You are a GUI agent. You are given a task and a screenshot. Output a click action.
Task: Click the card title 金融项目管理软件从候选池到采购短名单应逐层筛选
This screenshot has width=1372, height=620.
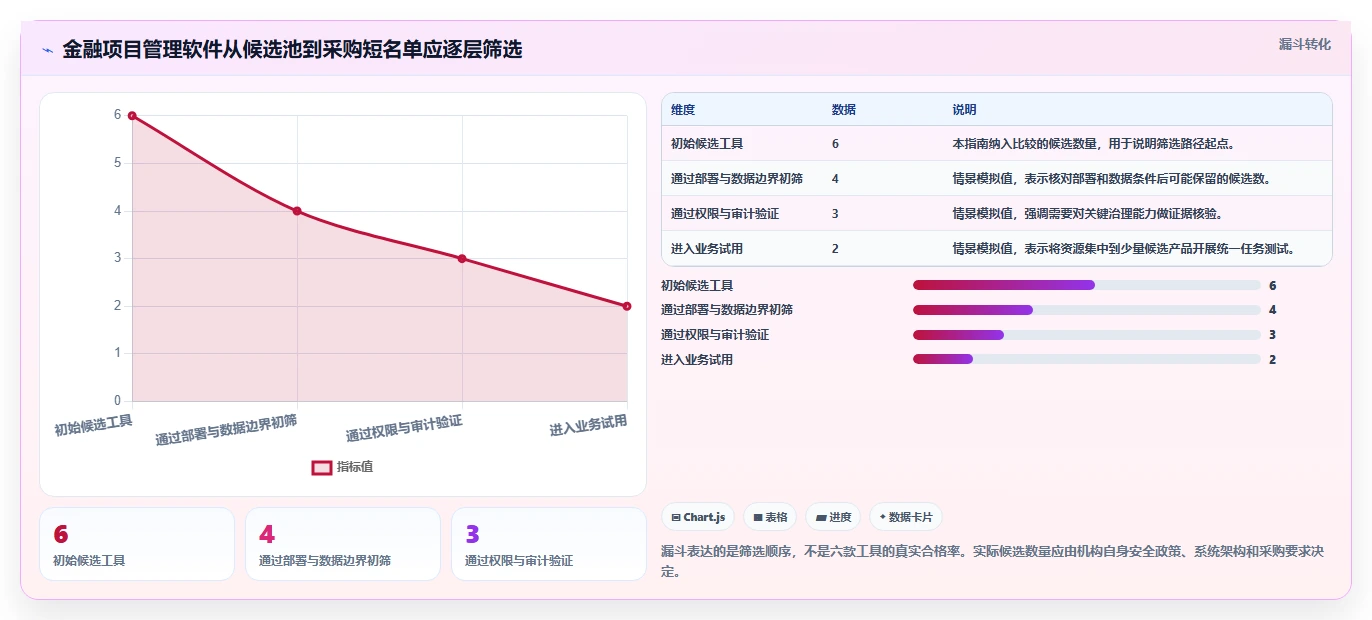click(292, 49)
